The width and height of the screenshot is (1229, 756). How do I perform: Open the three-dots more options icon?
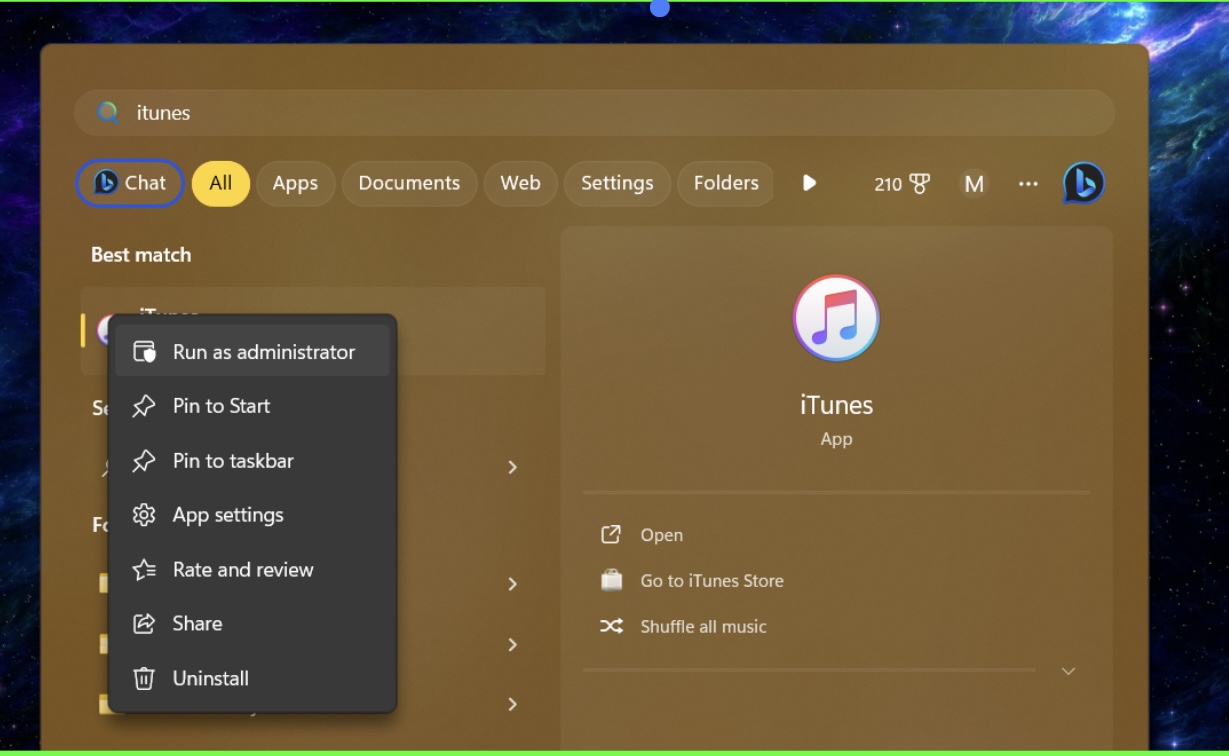point(1028,184)
